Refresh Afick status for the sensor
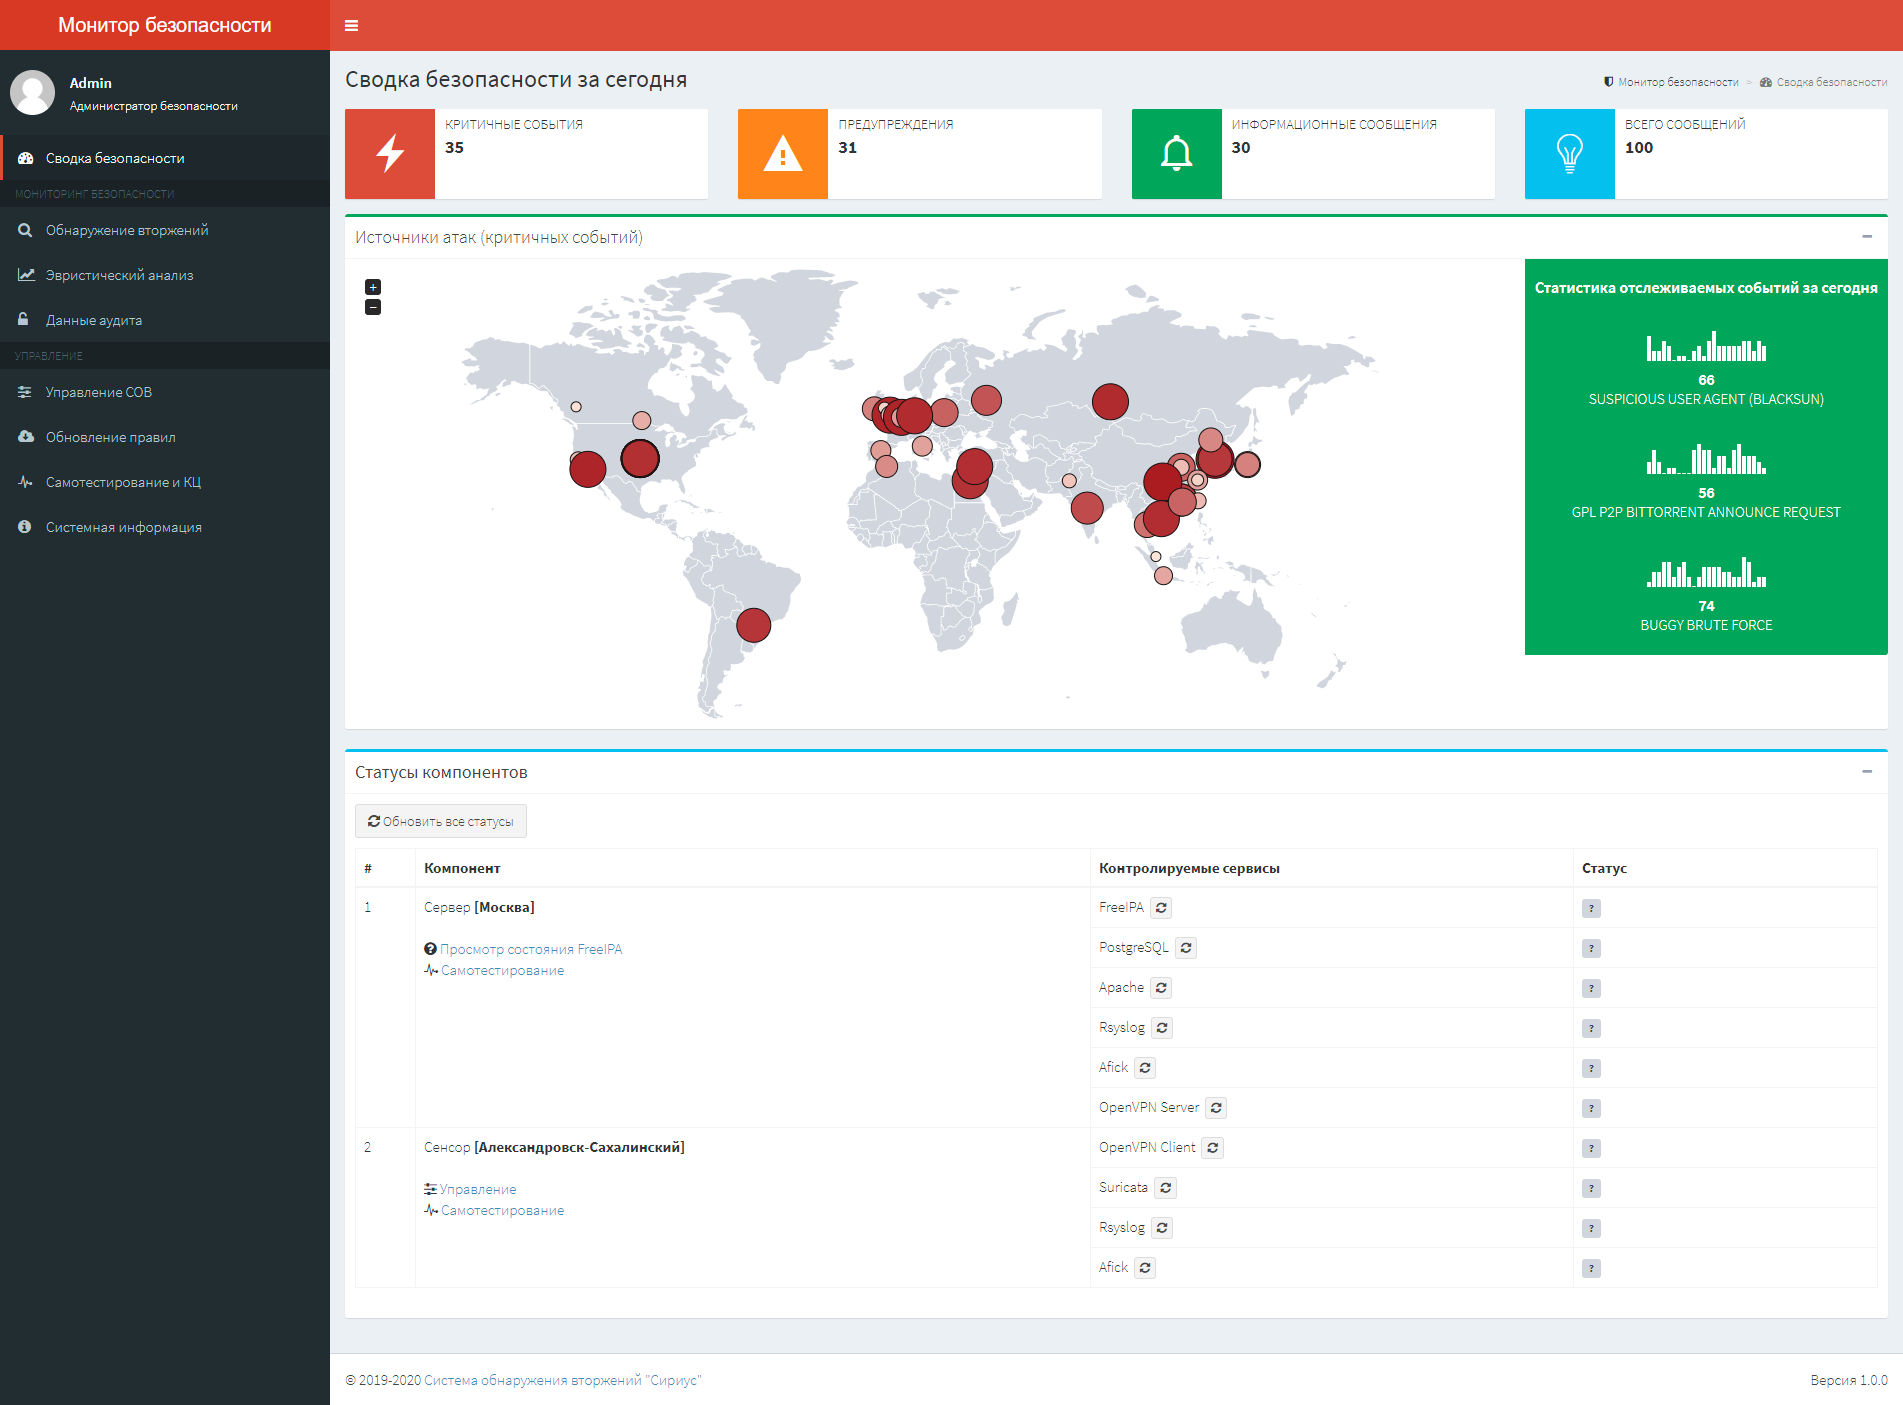The image size is (1903, 1405). click(x=1145, y=1268)
